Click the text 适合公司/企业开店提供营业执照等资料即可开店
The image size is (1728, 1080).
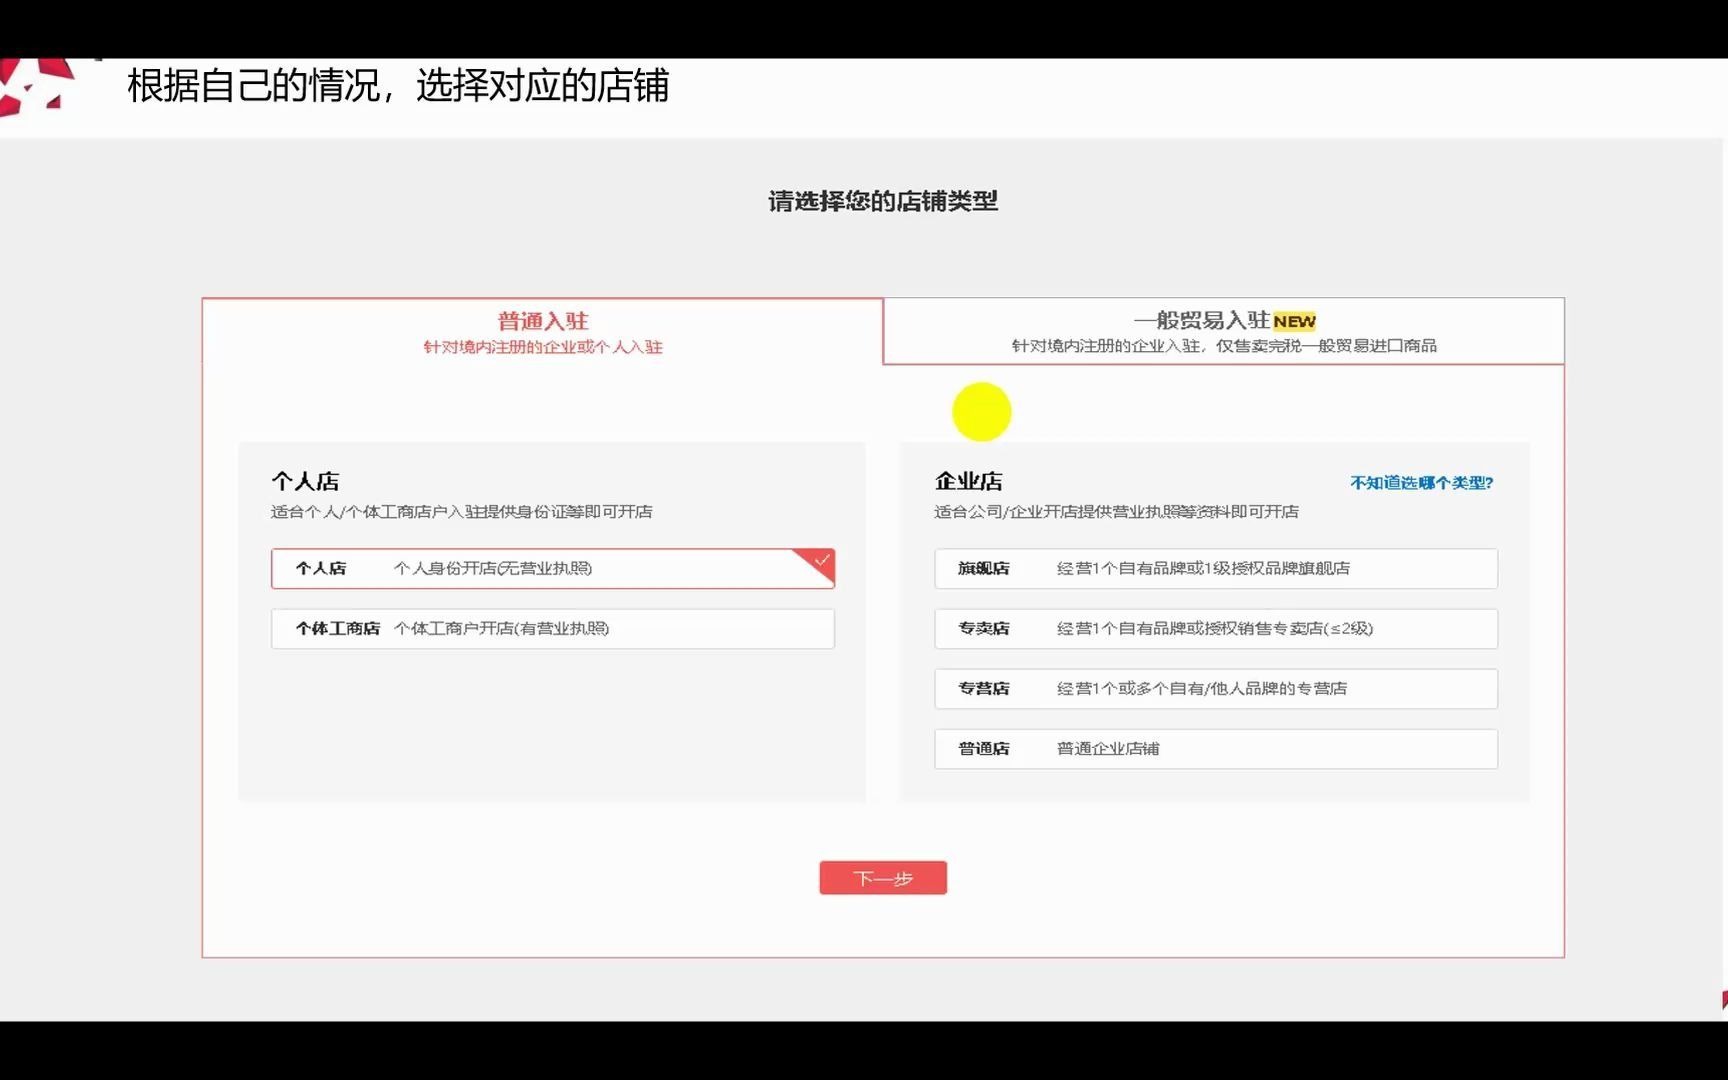[x=1116, y=512]
